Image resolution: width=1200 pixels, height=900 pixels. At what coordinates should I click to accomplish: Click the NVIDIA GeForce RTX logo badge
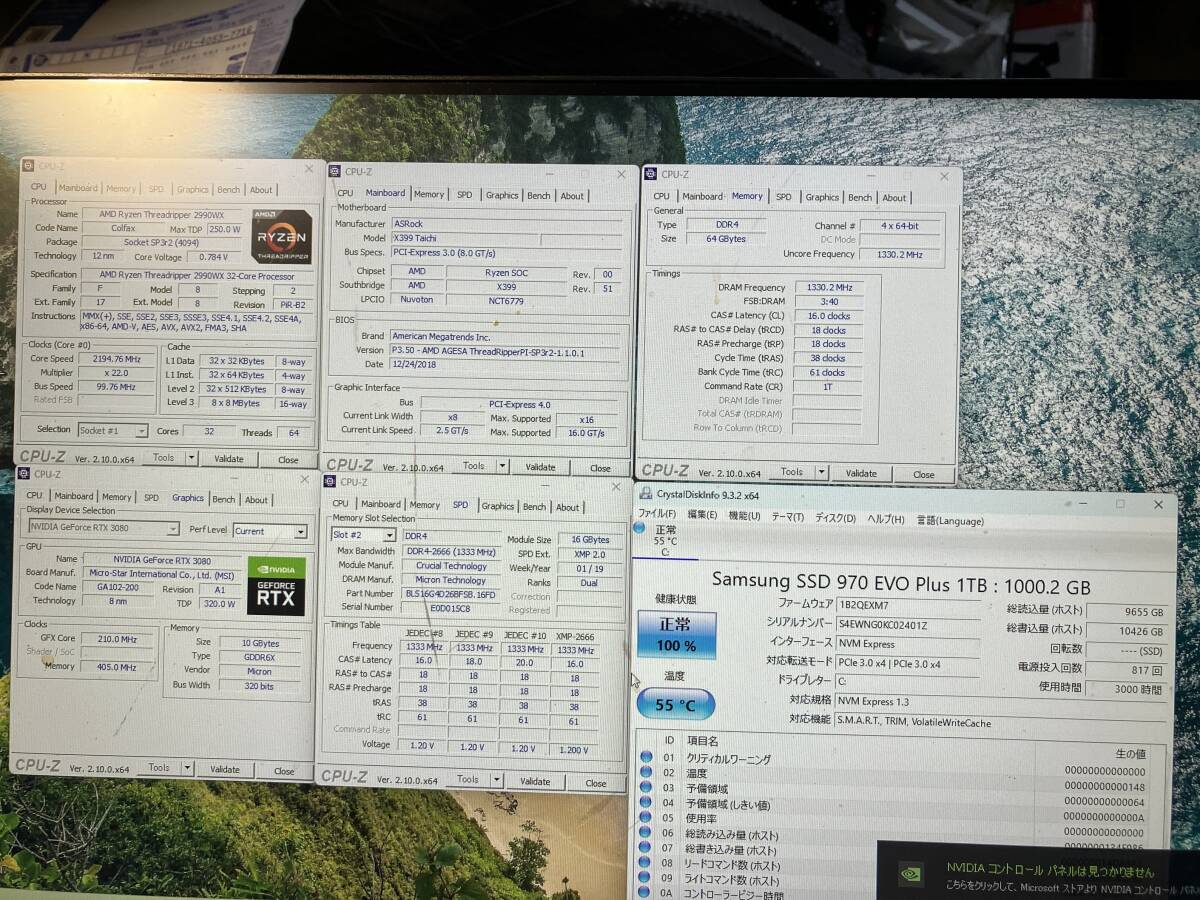(x=276, y=586)
